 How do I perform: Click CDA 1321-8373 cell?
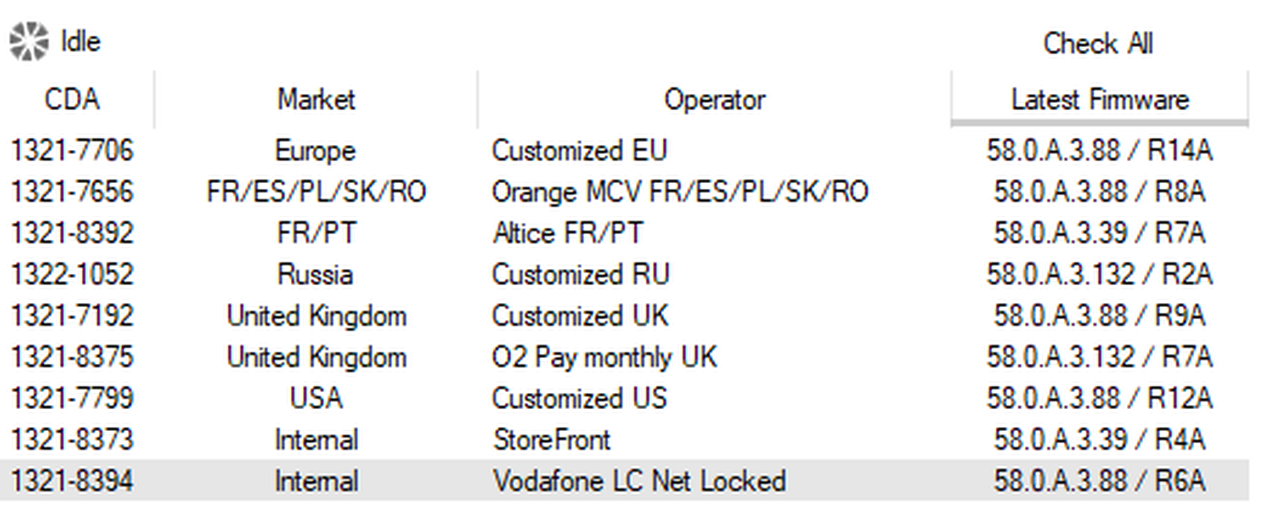click(x=72, y=439)
